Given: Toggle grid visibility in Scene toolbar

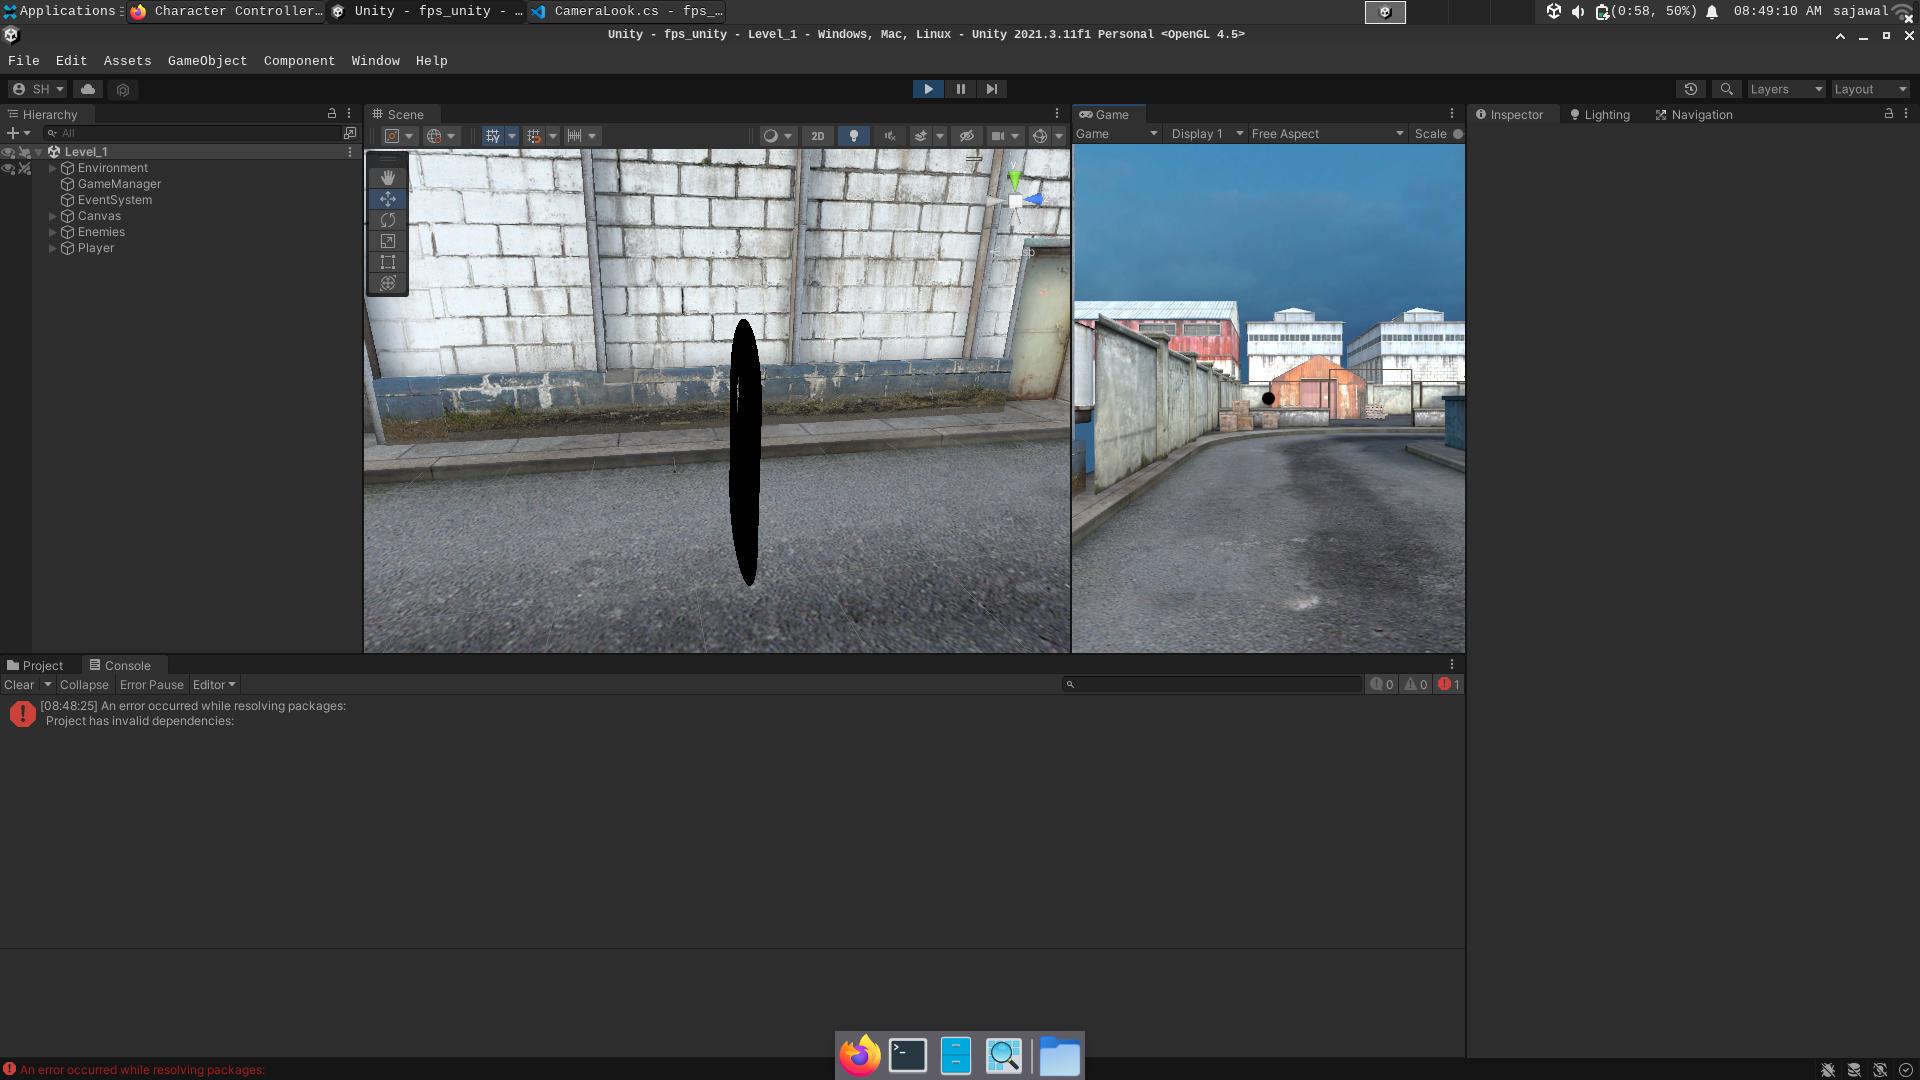Looking at the screenshot, I should click(493, 136).
